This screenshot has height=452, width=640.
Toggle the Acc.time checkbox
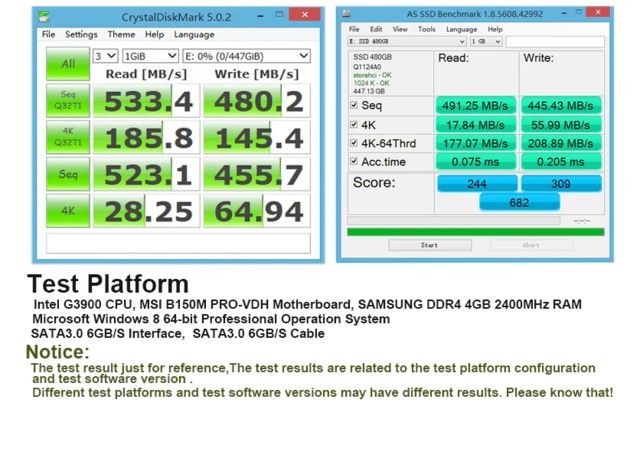click(x=353, y=161)
